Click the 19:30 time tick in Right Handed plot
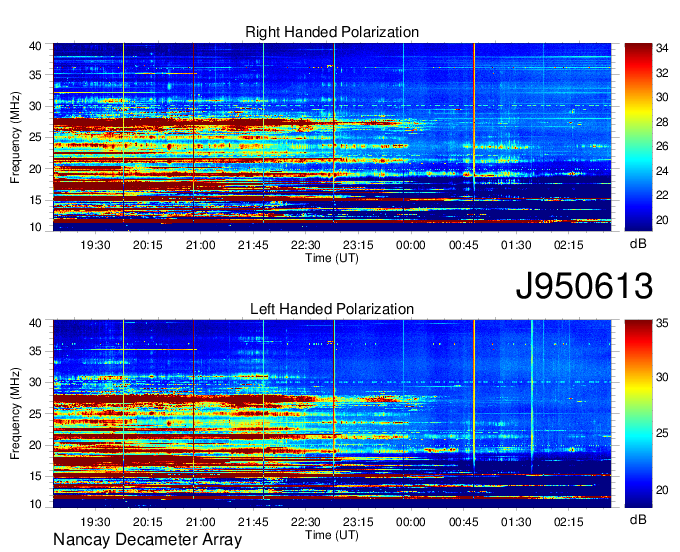680x552 pixels. click(95, 245)
